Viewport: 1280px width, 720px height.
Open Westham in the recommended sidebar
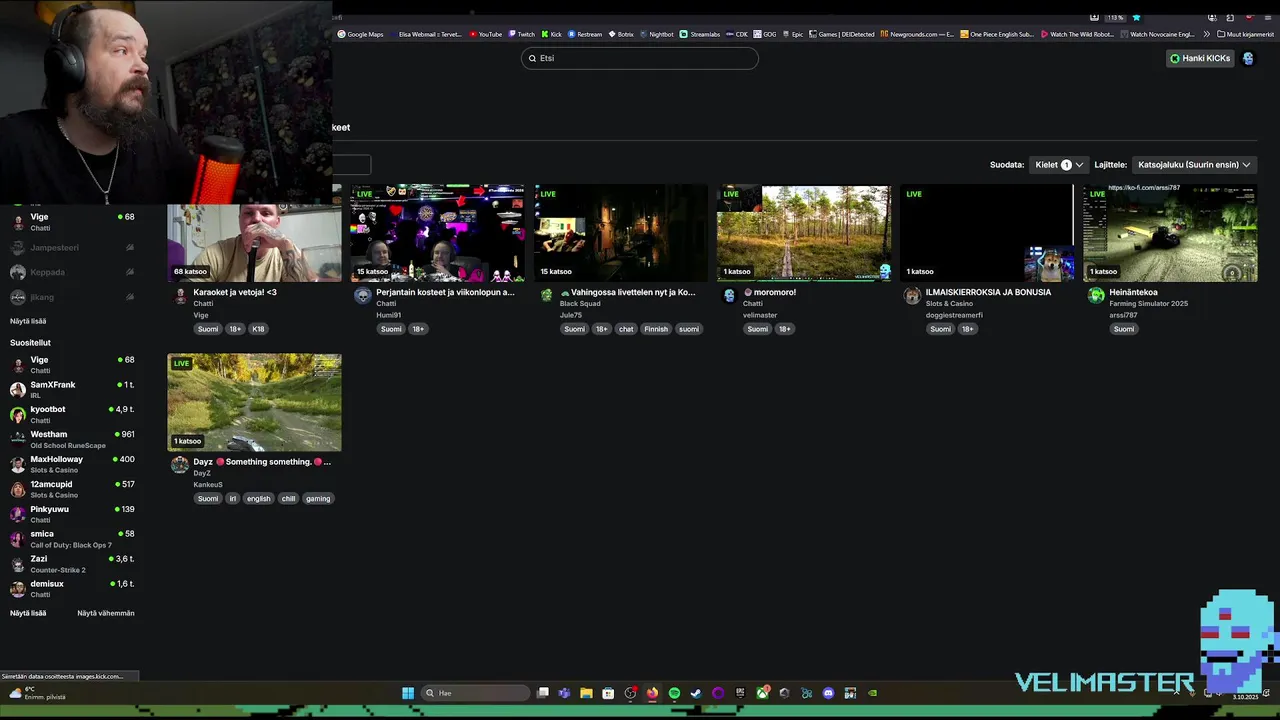coord(72,439)
